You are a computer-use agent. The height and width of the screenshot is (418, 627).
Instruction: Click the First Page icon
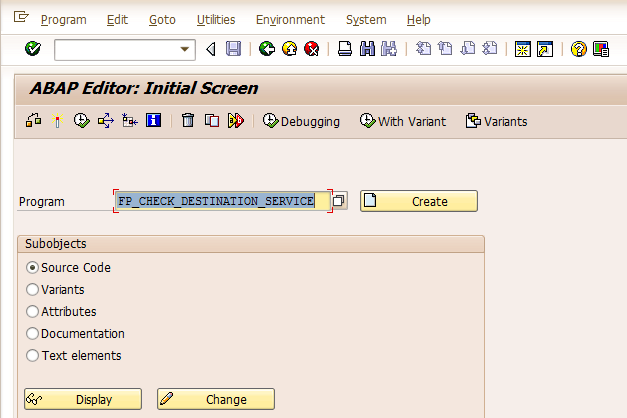click(x=423, y=49)
